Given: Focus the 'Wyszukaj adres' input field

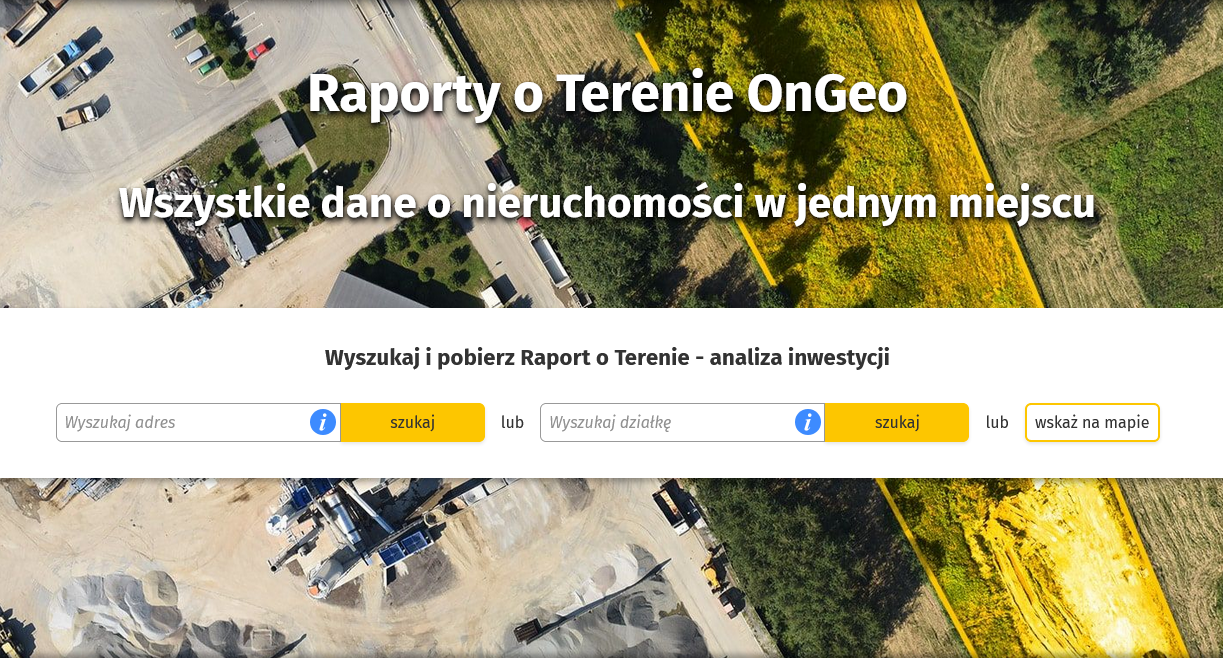Looking at the screenshot, I should [182, 422].
